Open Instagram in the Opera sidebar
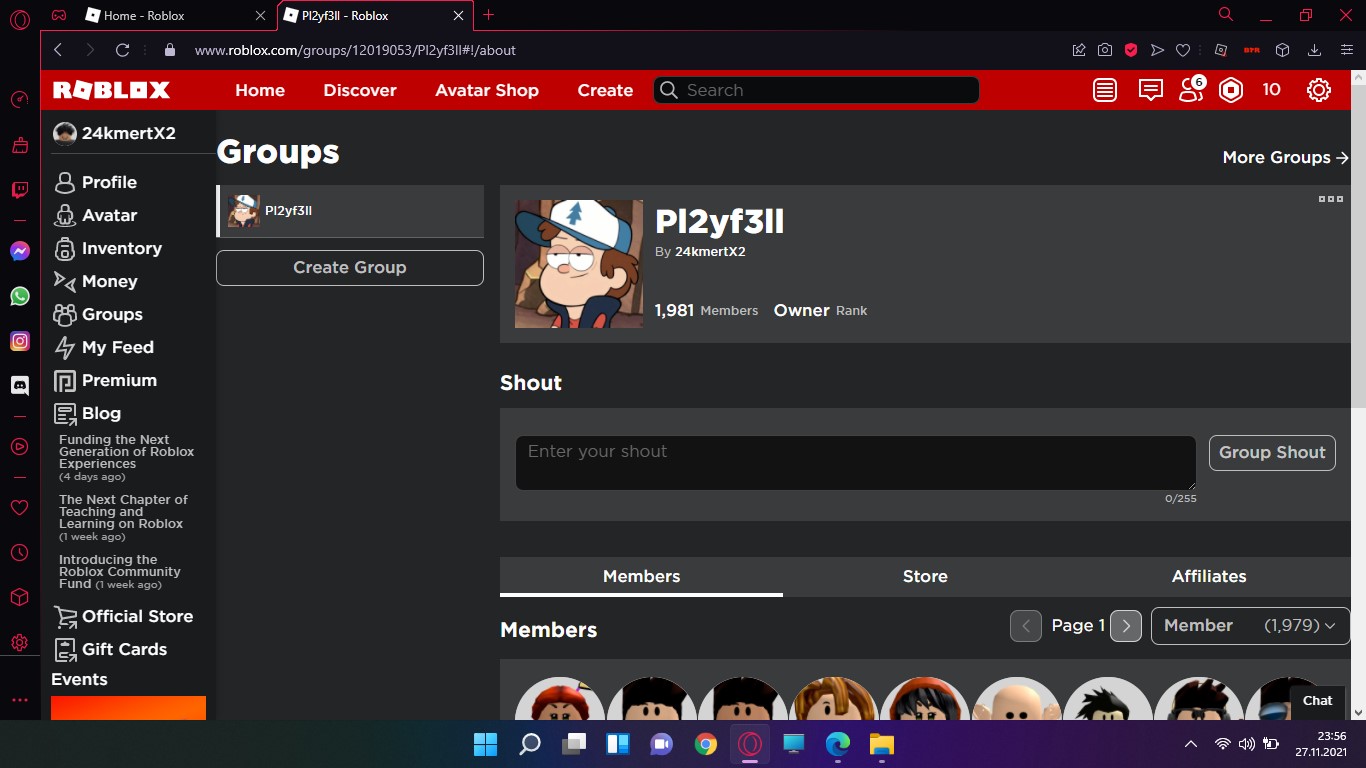 (20, 341)
